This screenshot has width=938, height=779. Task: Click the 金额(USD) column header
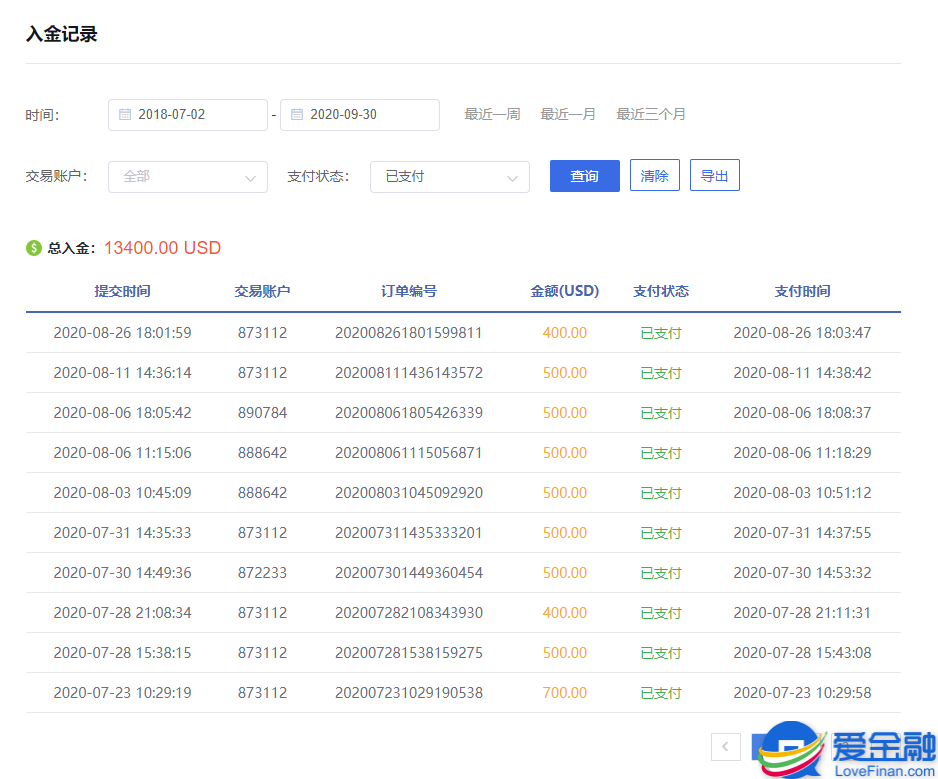point(565,291)
